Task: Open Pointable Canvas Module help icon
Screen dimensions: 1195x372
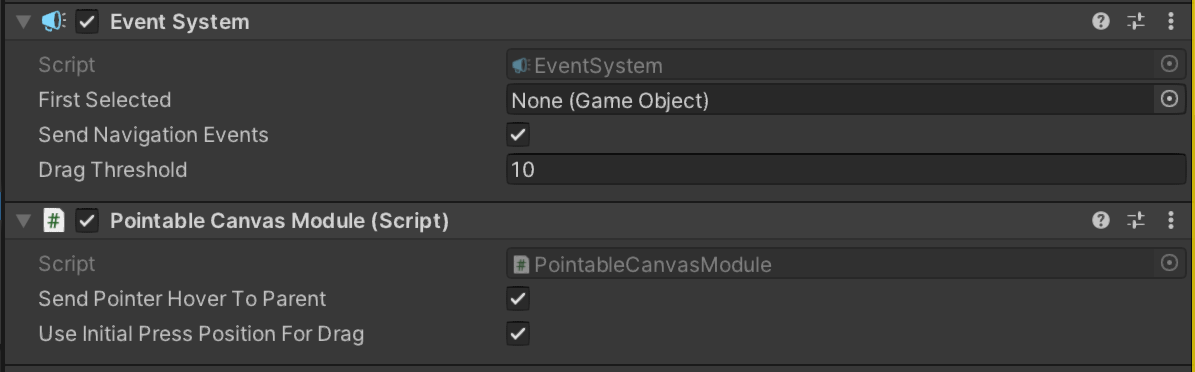Action: [1100, 220]
